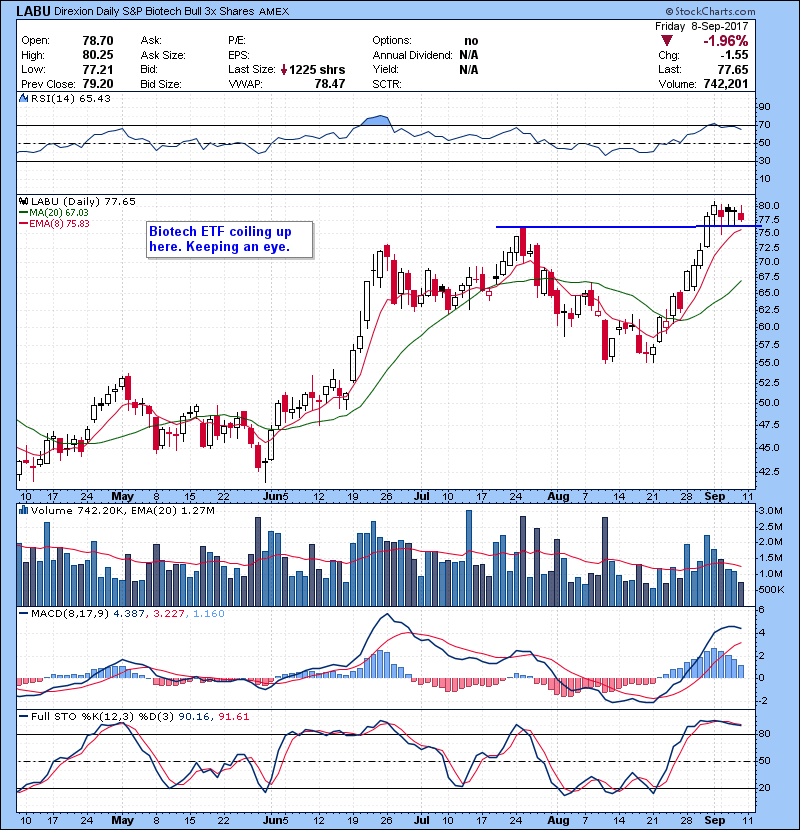This screenshot has height=830, width=800.
Task: Click the red down triangle next to -1.96%
Action: (667, 41)
